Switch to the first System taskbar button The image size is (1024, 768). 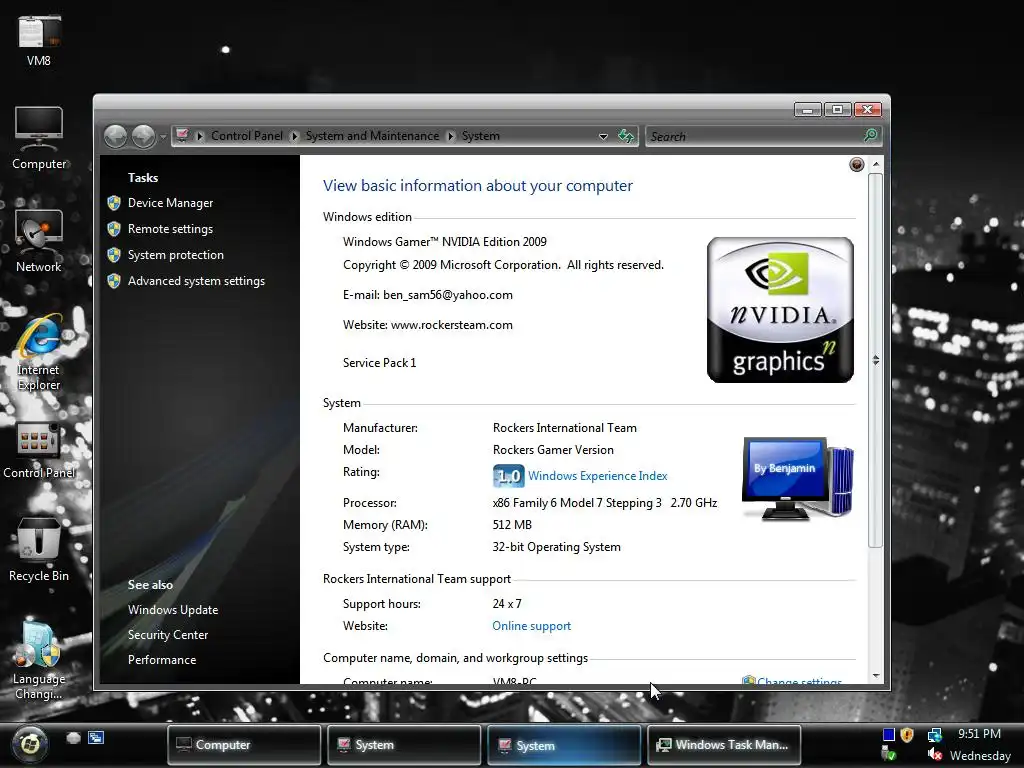tap(404, 745)
